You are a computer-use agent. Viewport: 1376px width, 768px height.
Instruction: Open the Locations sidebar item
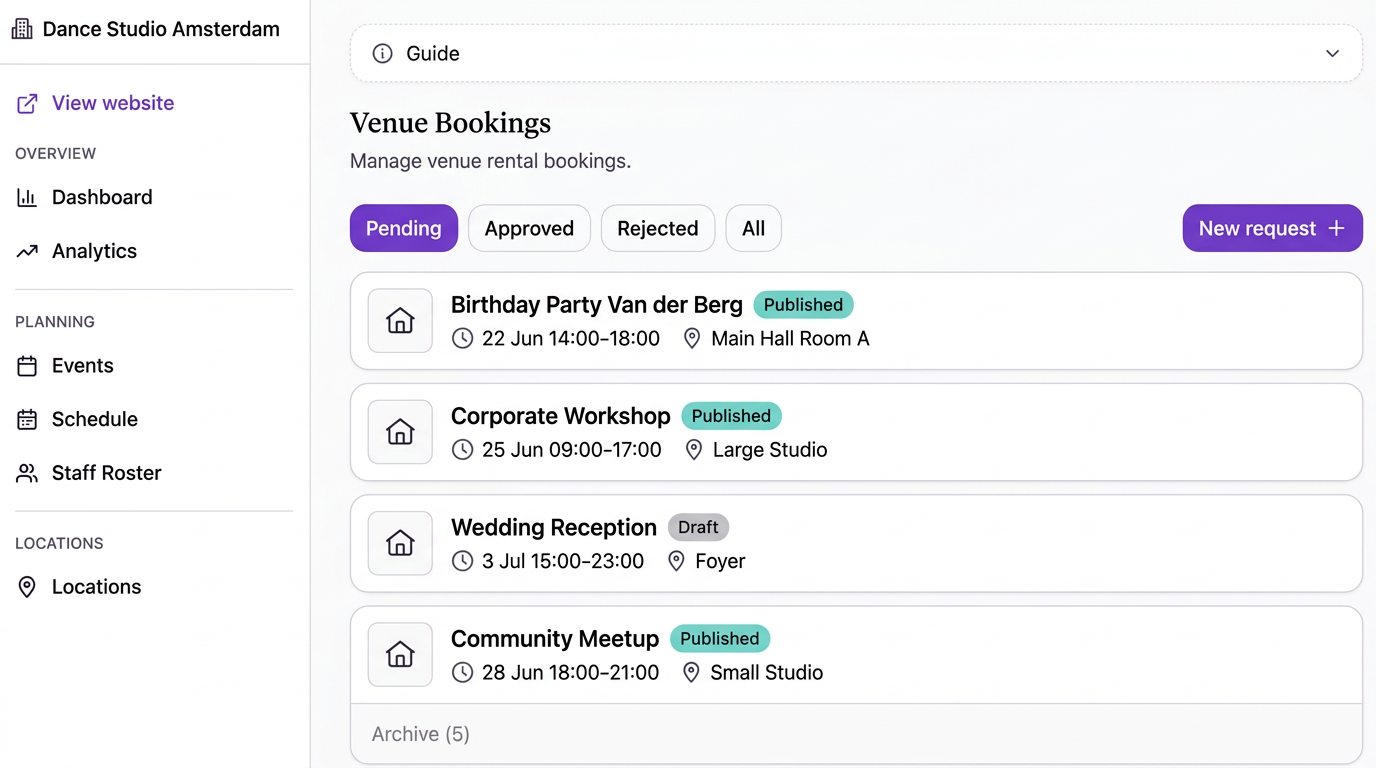click(x=96, y=587)
